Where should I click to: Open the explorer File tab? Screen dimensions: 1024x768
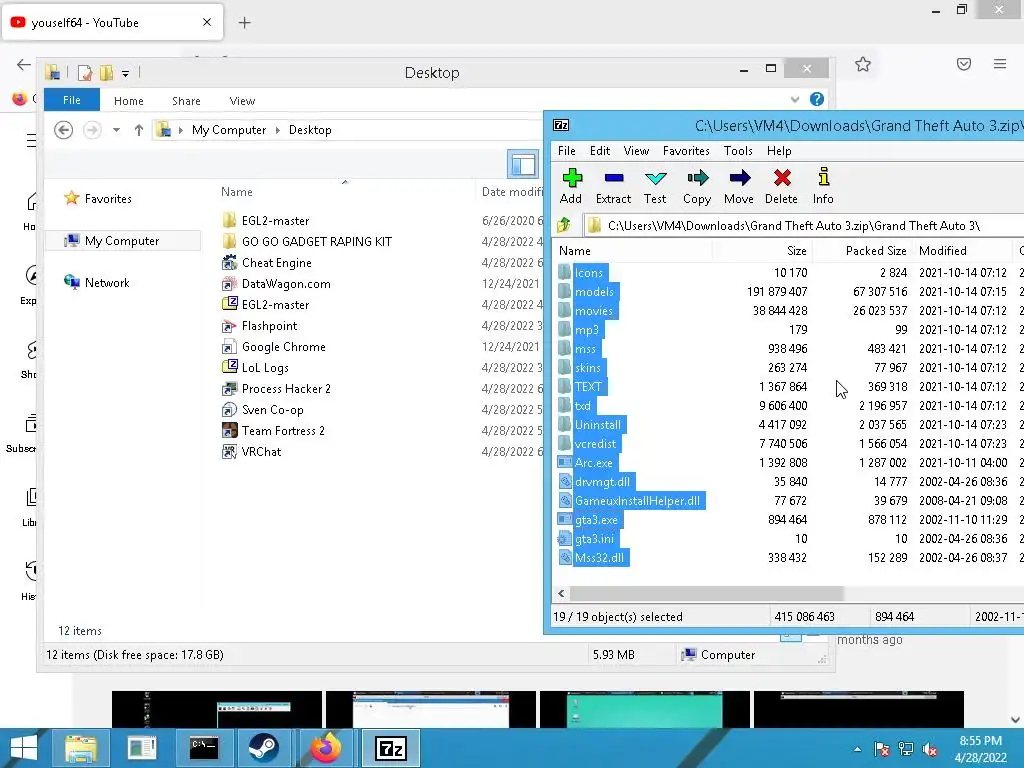(x=72, y=100)
